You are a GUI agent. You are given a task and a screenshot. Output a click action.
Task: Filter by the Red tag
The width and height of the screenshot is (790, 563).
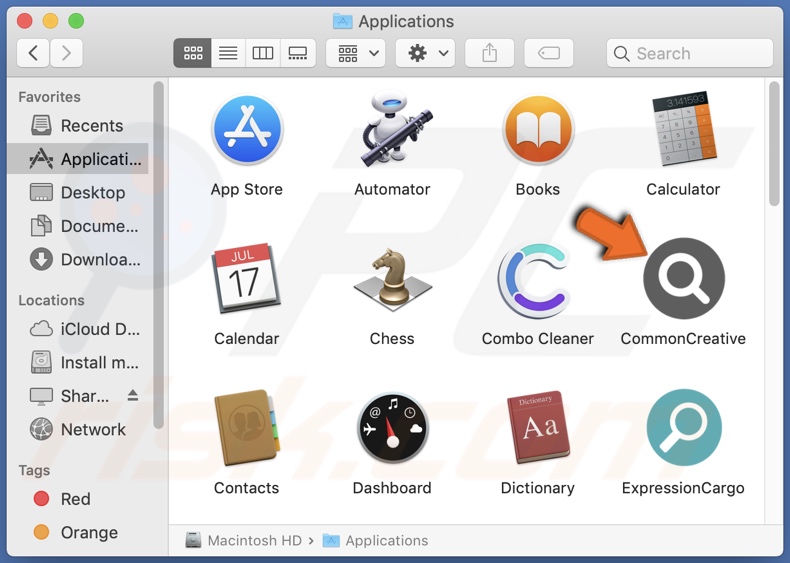pos(77,499)
